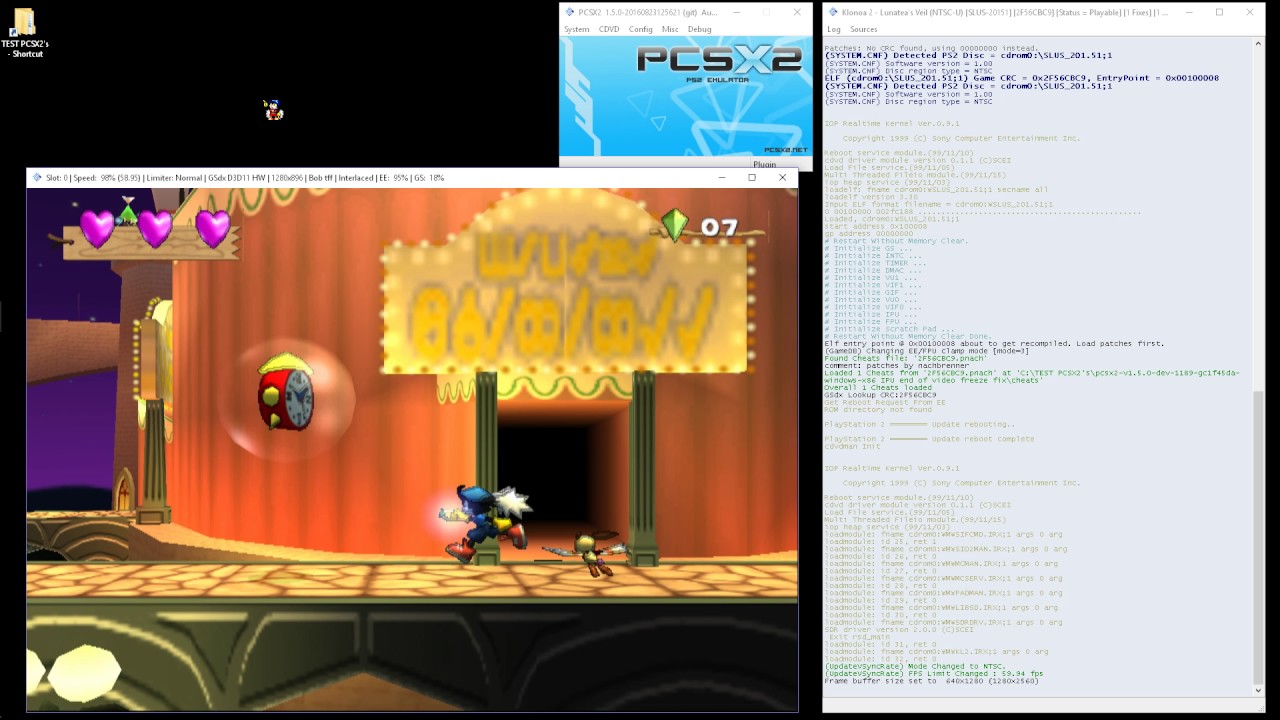Viewport: 1280px width, 720px height.
Task: Click the "Update reboot complete" log line
Action: (929, 439)
